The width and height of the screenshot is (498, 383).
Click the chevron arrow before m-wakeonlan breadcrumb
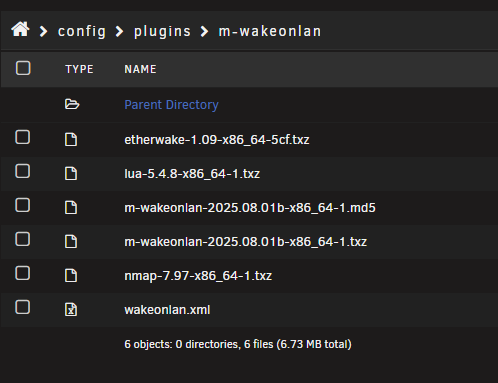point(204,31)
